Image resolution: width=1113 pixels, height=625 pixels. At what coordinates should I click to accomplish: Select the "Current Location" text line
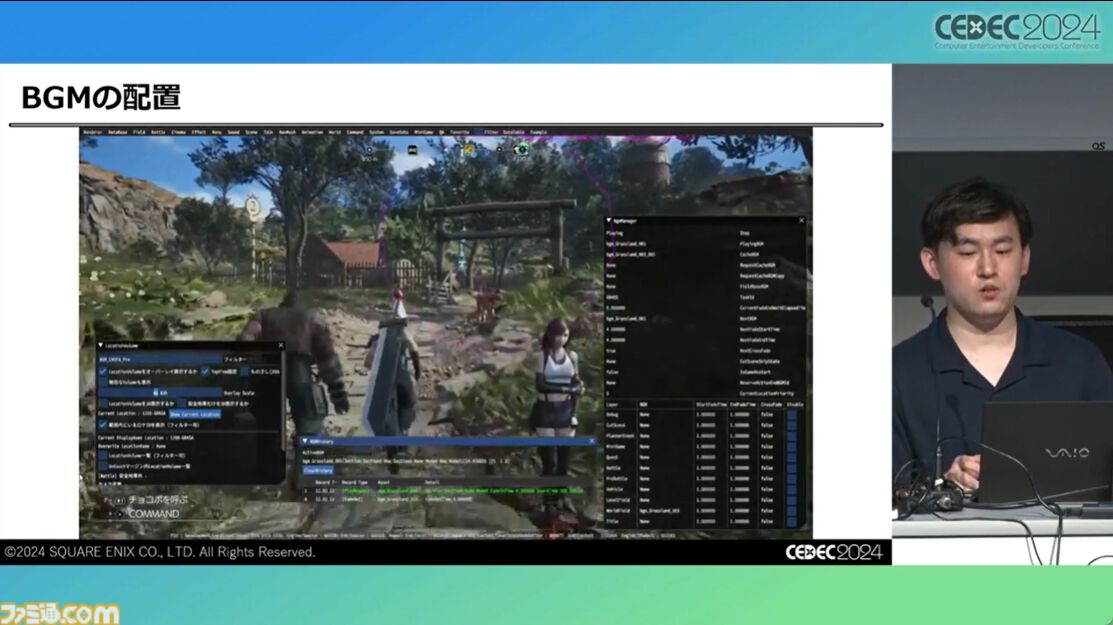131,414
